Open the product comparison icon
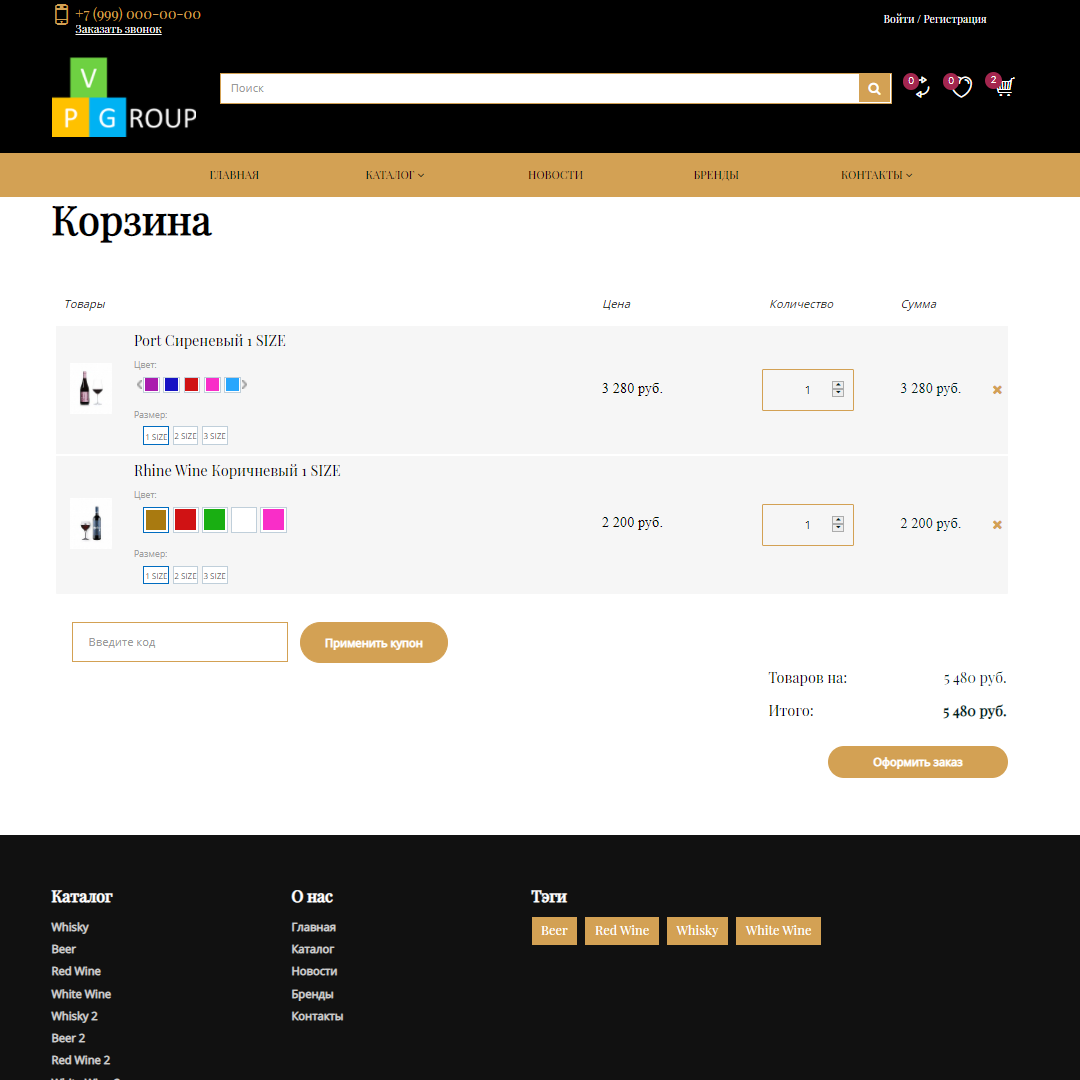Viewport: 1080px width, 1080px height. tap(921, 88)
